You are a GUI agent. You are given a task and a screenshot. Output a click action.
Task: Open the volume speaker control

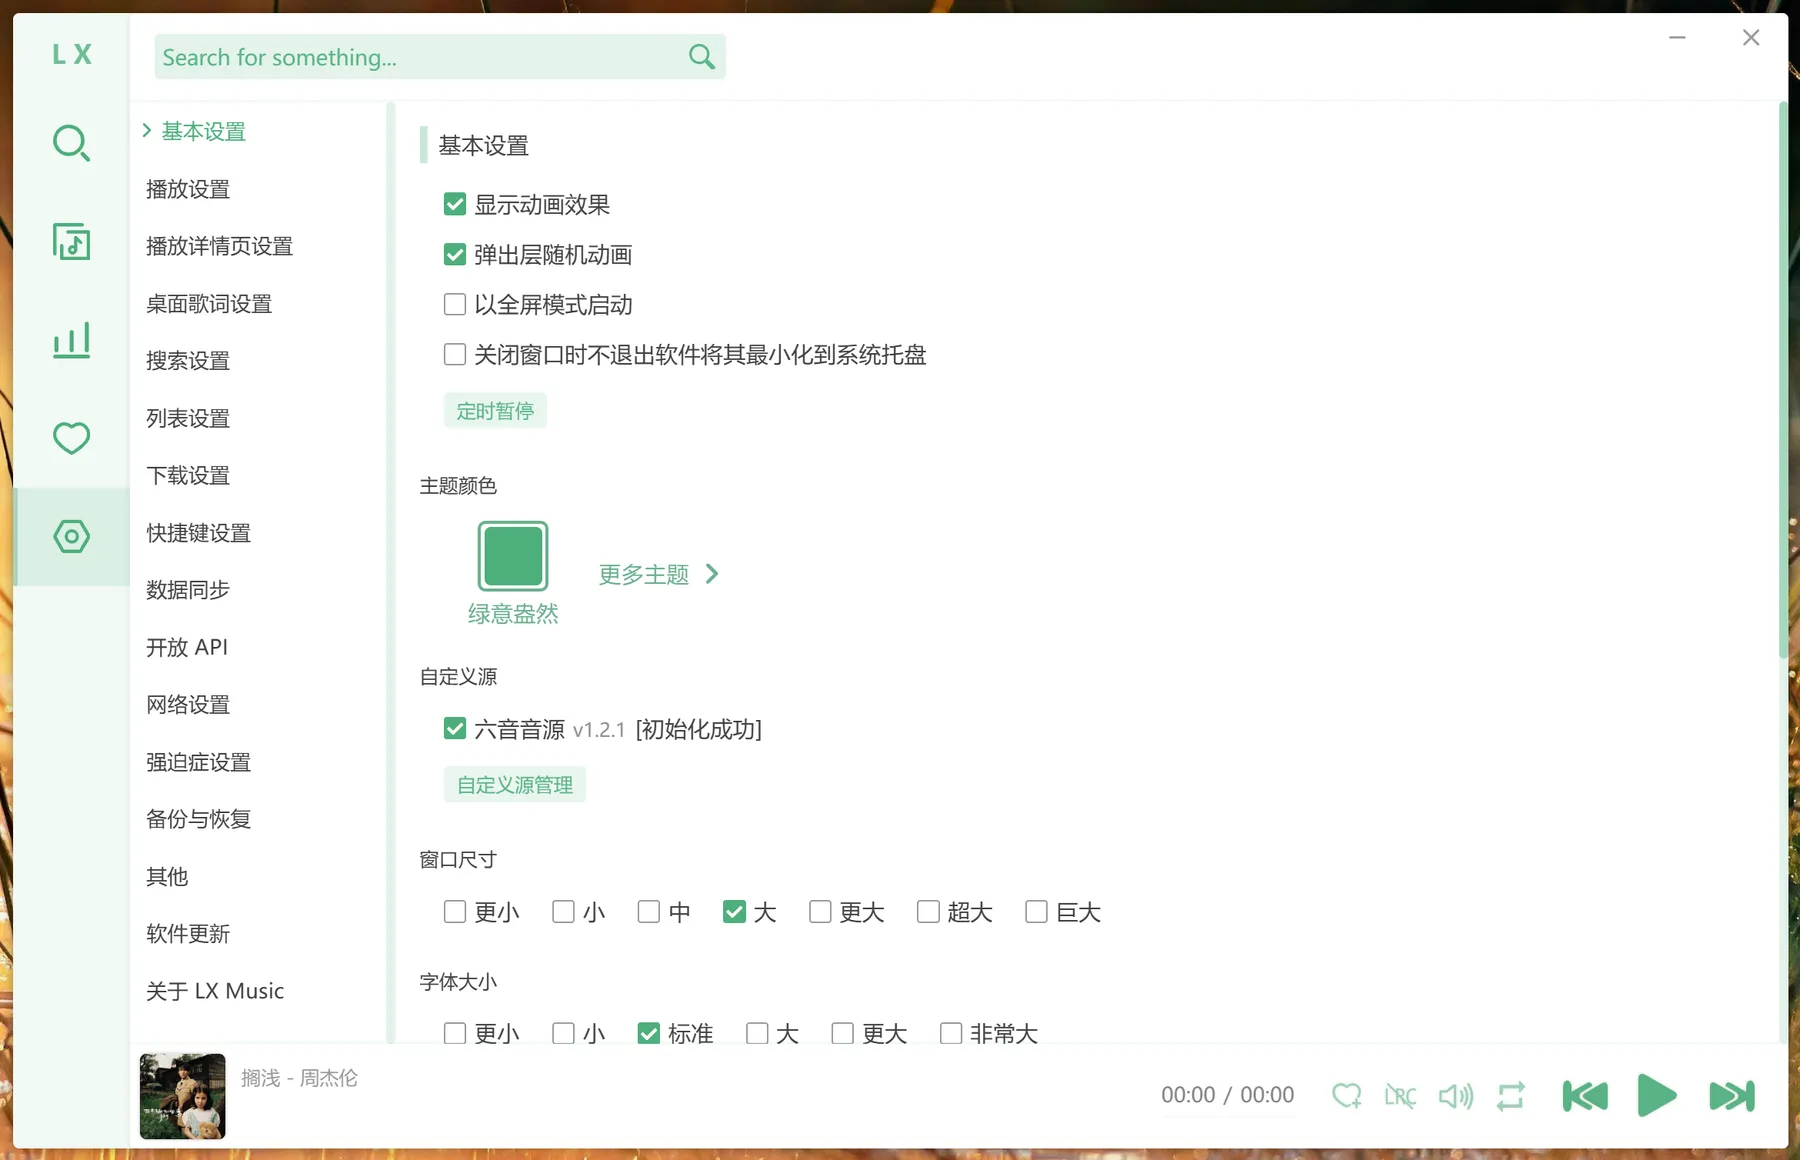(x=1456, y=1096)
